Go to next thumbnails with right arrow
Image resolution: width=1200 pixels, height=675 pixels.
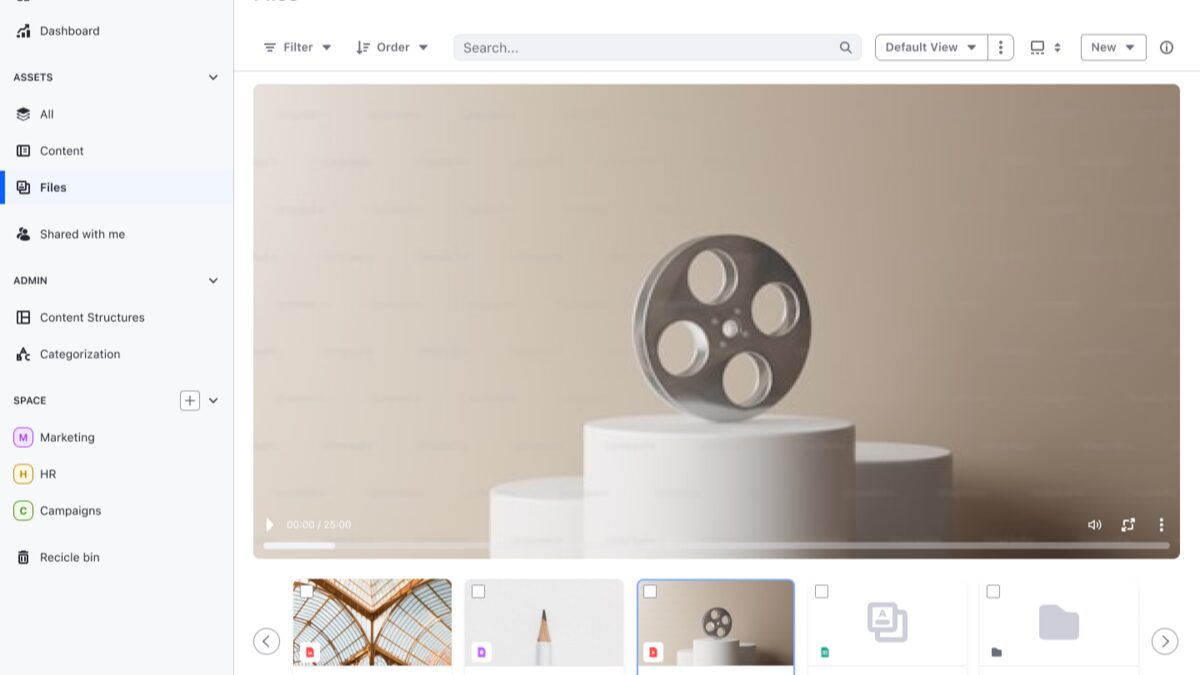(x=1164, y=641)
